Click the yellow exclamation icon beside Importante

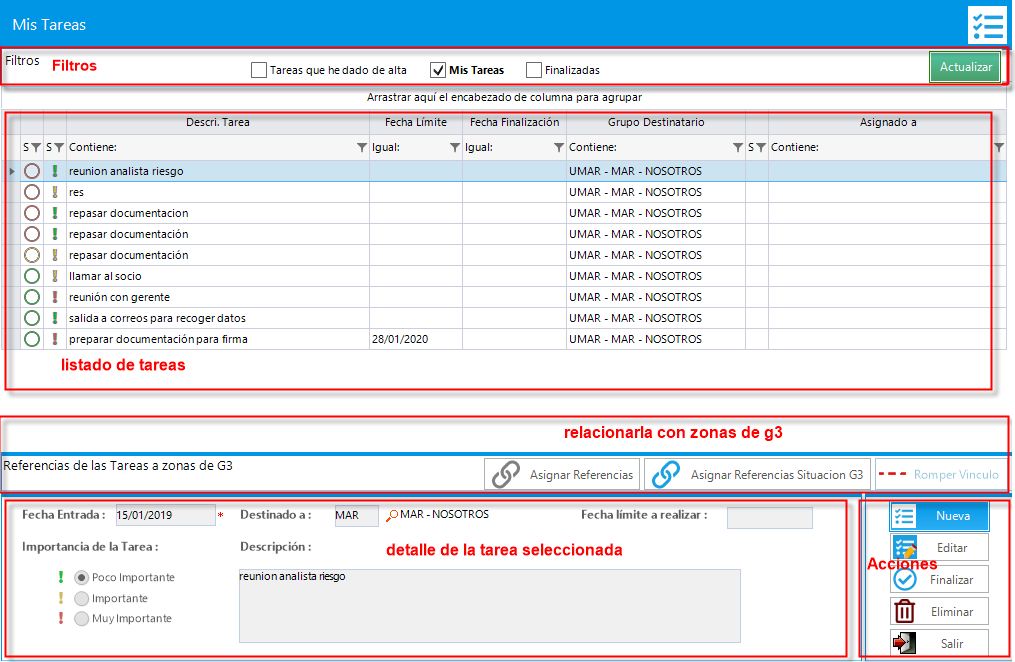tap(61, 598)
